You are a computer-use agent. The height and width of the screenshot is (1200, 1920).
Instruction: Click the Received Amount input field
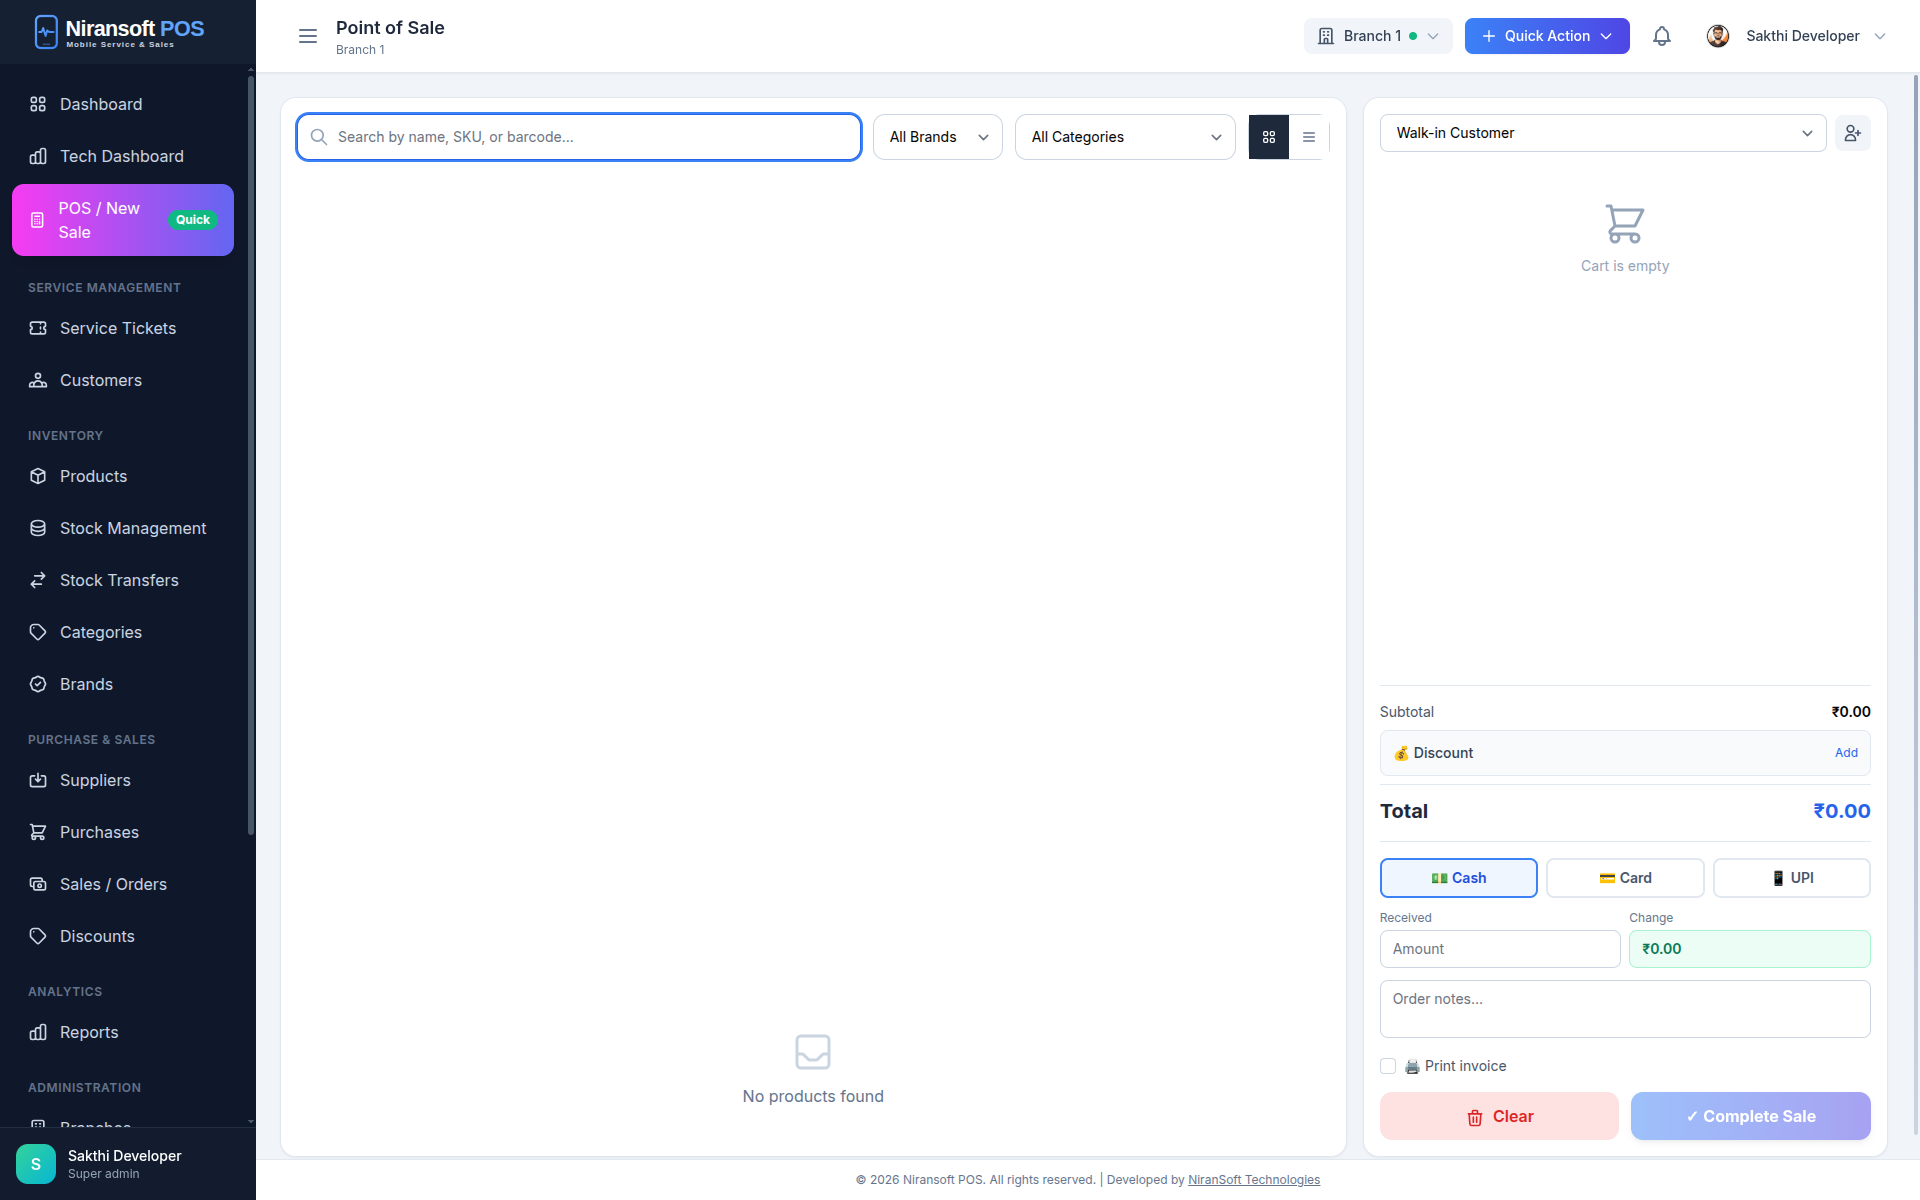pyautogui.click(x=1499, y=949)
